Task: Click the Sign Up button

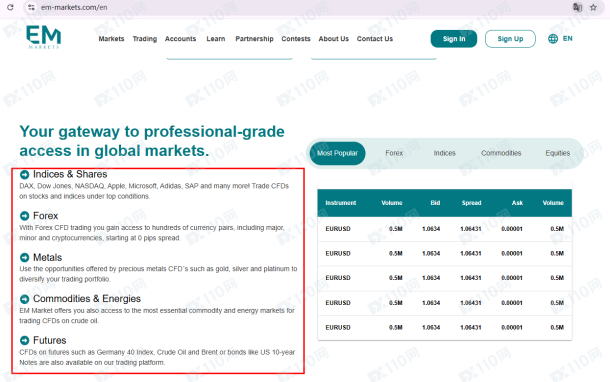Action: click(510, 39)
